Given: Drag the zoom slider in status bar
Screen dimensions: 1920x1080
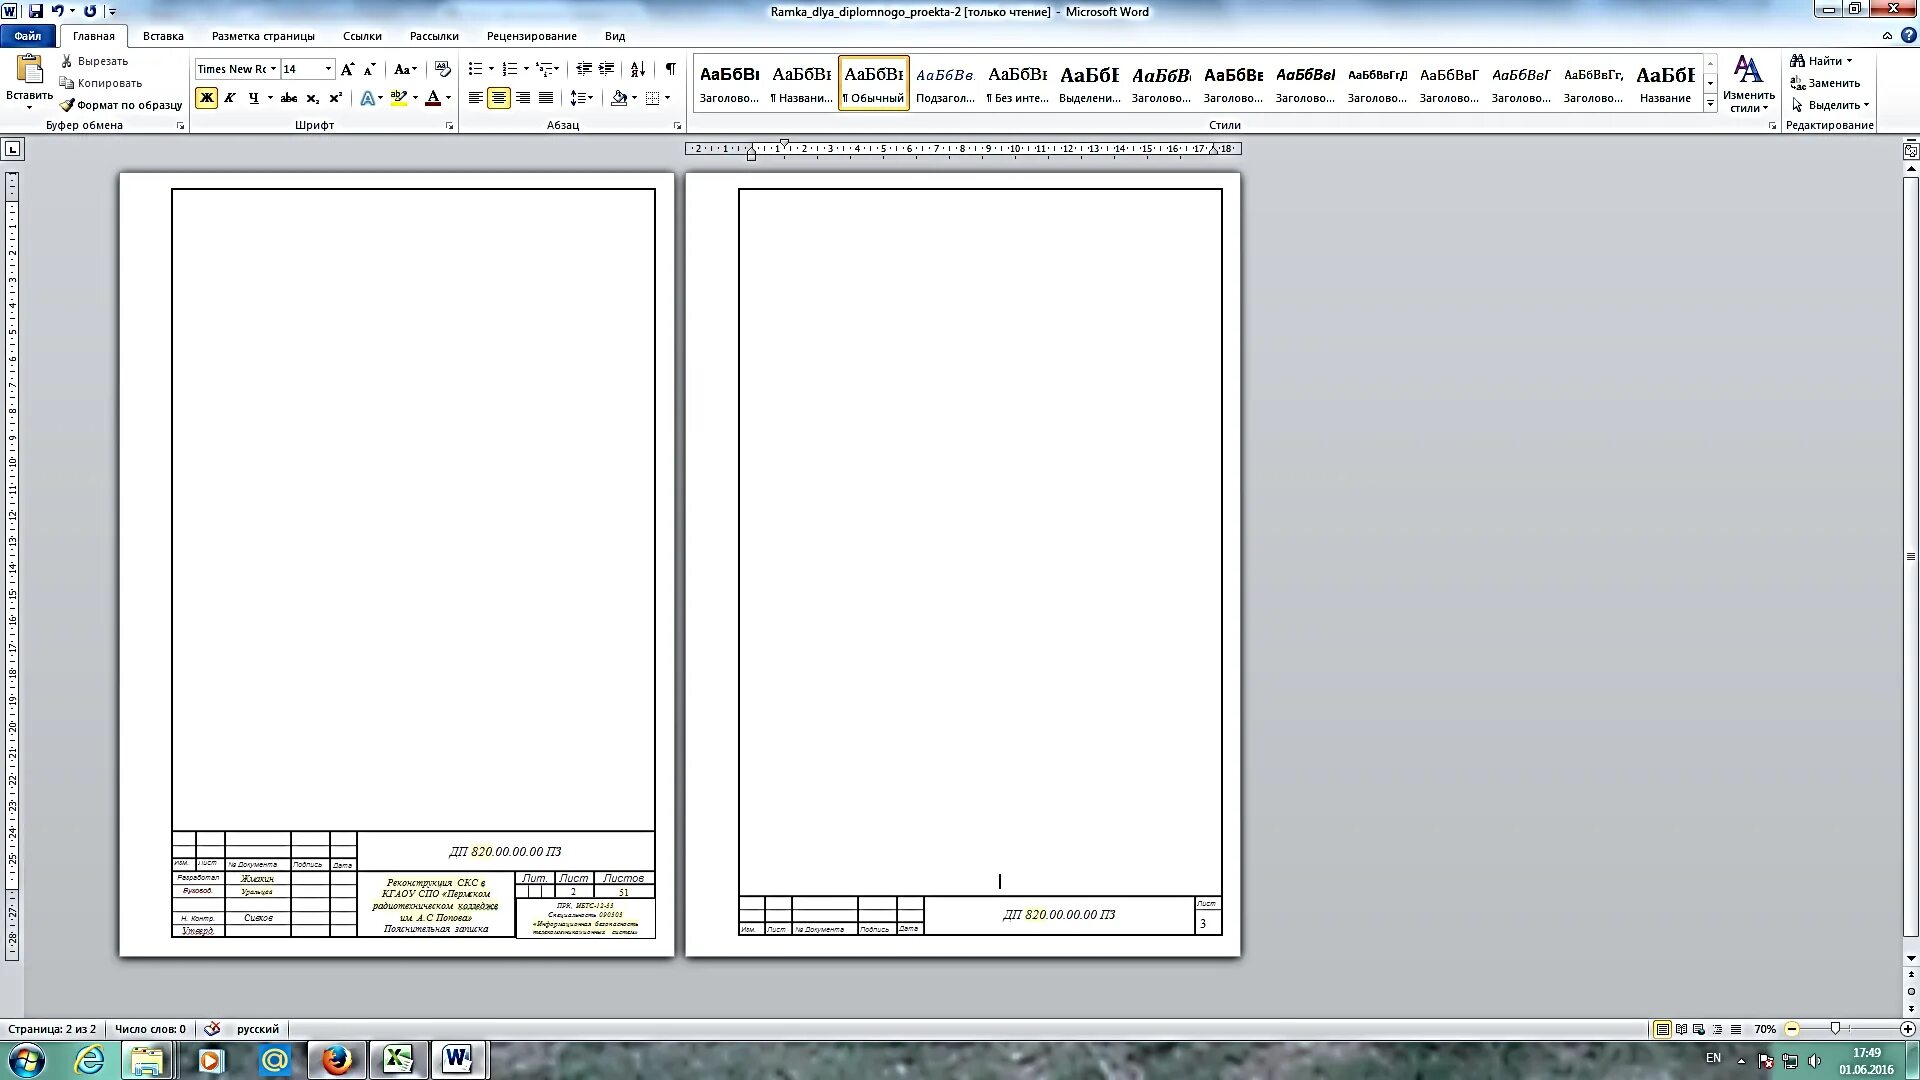Looking at the screenshot, I should click(x=1834, y=1029).
